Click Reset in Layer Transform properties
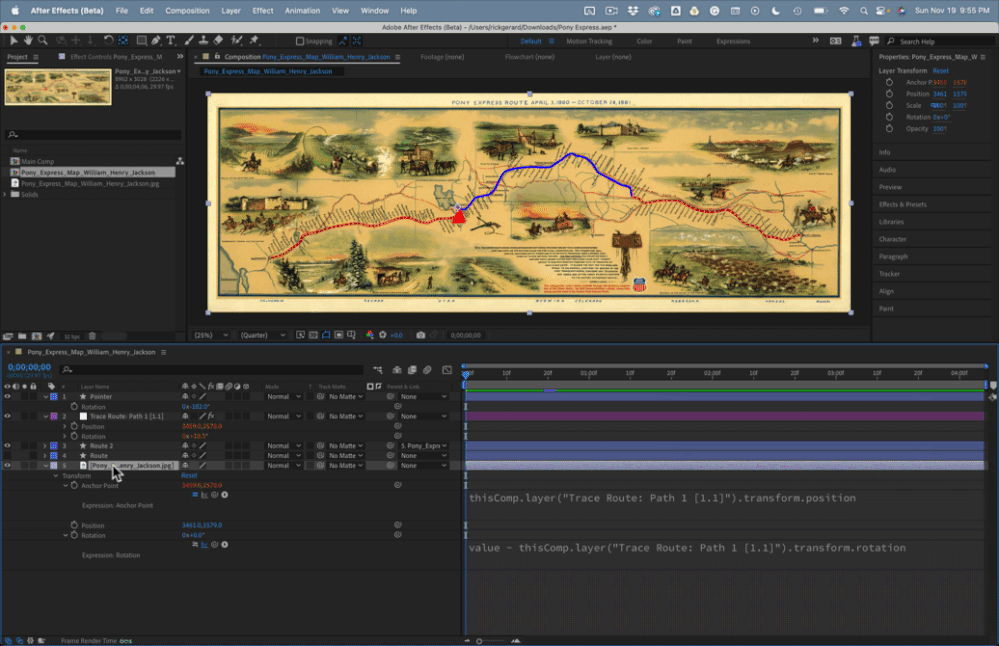The width and height of the screenshot is (999, 646). [x=940, y=71]
